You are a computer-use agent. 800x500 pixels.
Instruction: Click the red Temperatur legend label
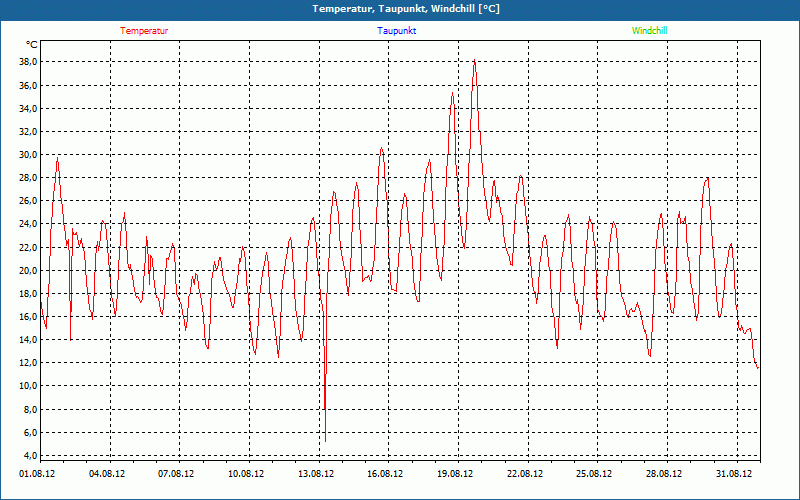click(x=144, y=31)
